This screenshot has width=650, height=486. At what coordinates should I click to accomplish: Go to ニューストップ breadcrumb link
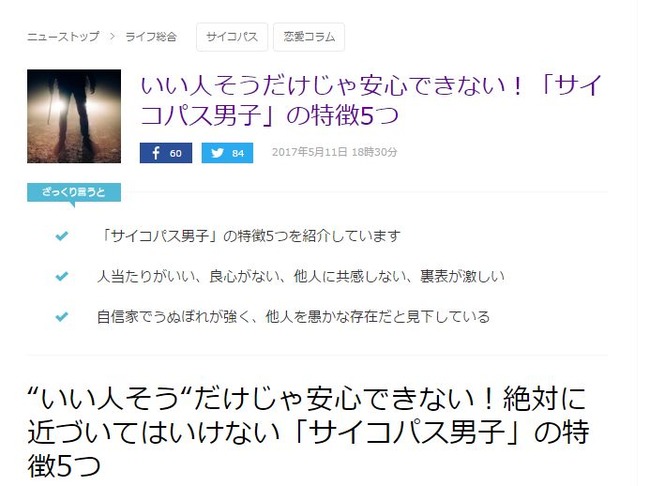coord(63,36)
